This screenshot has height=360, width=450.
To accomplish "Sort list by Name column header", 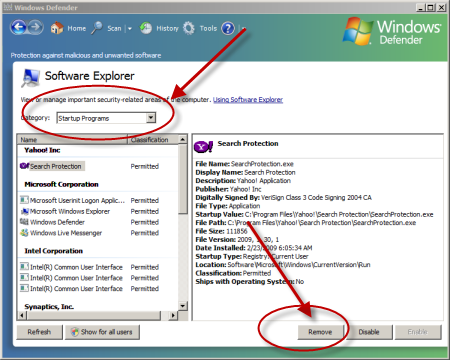I will pos(72,139).
